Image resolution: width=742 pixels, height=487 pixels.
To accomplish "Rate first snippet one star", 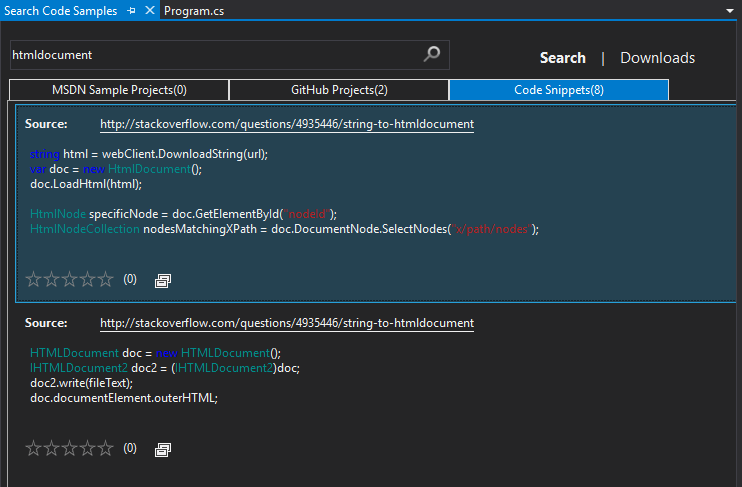I will pyautogui.click(x=33, y=279).
